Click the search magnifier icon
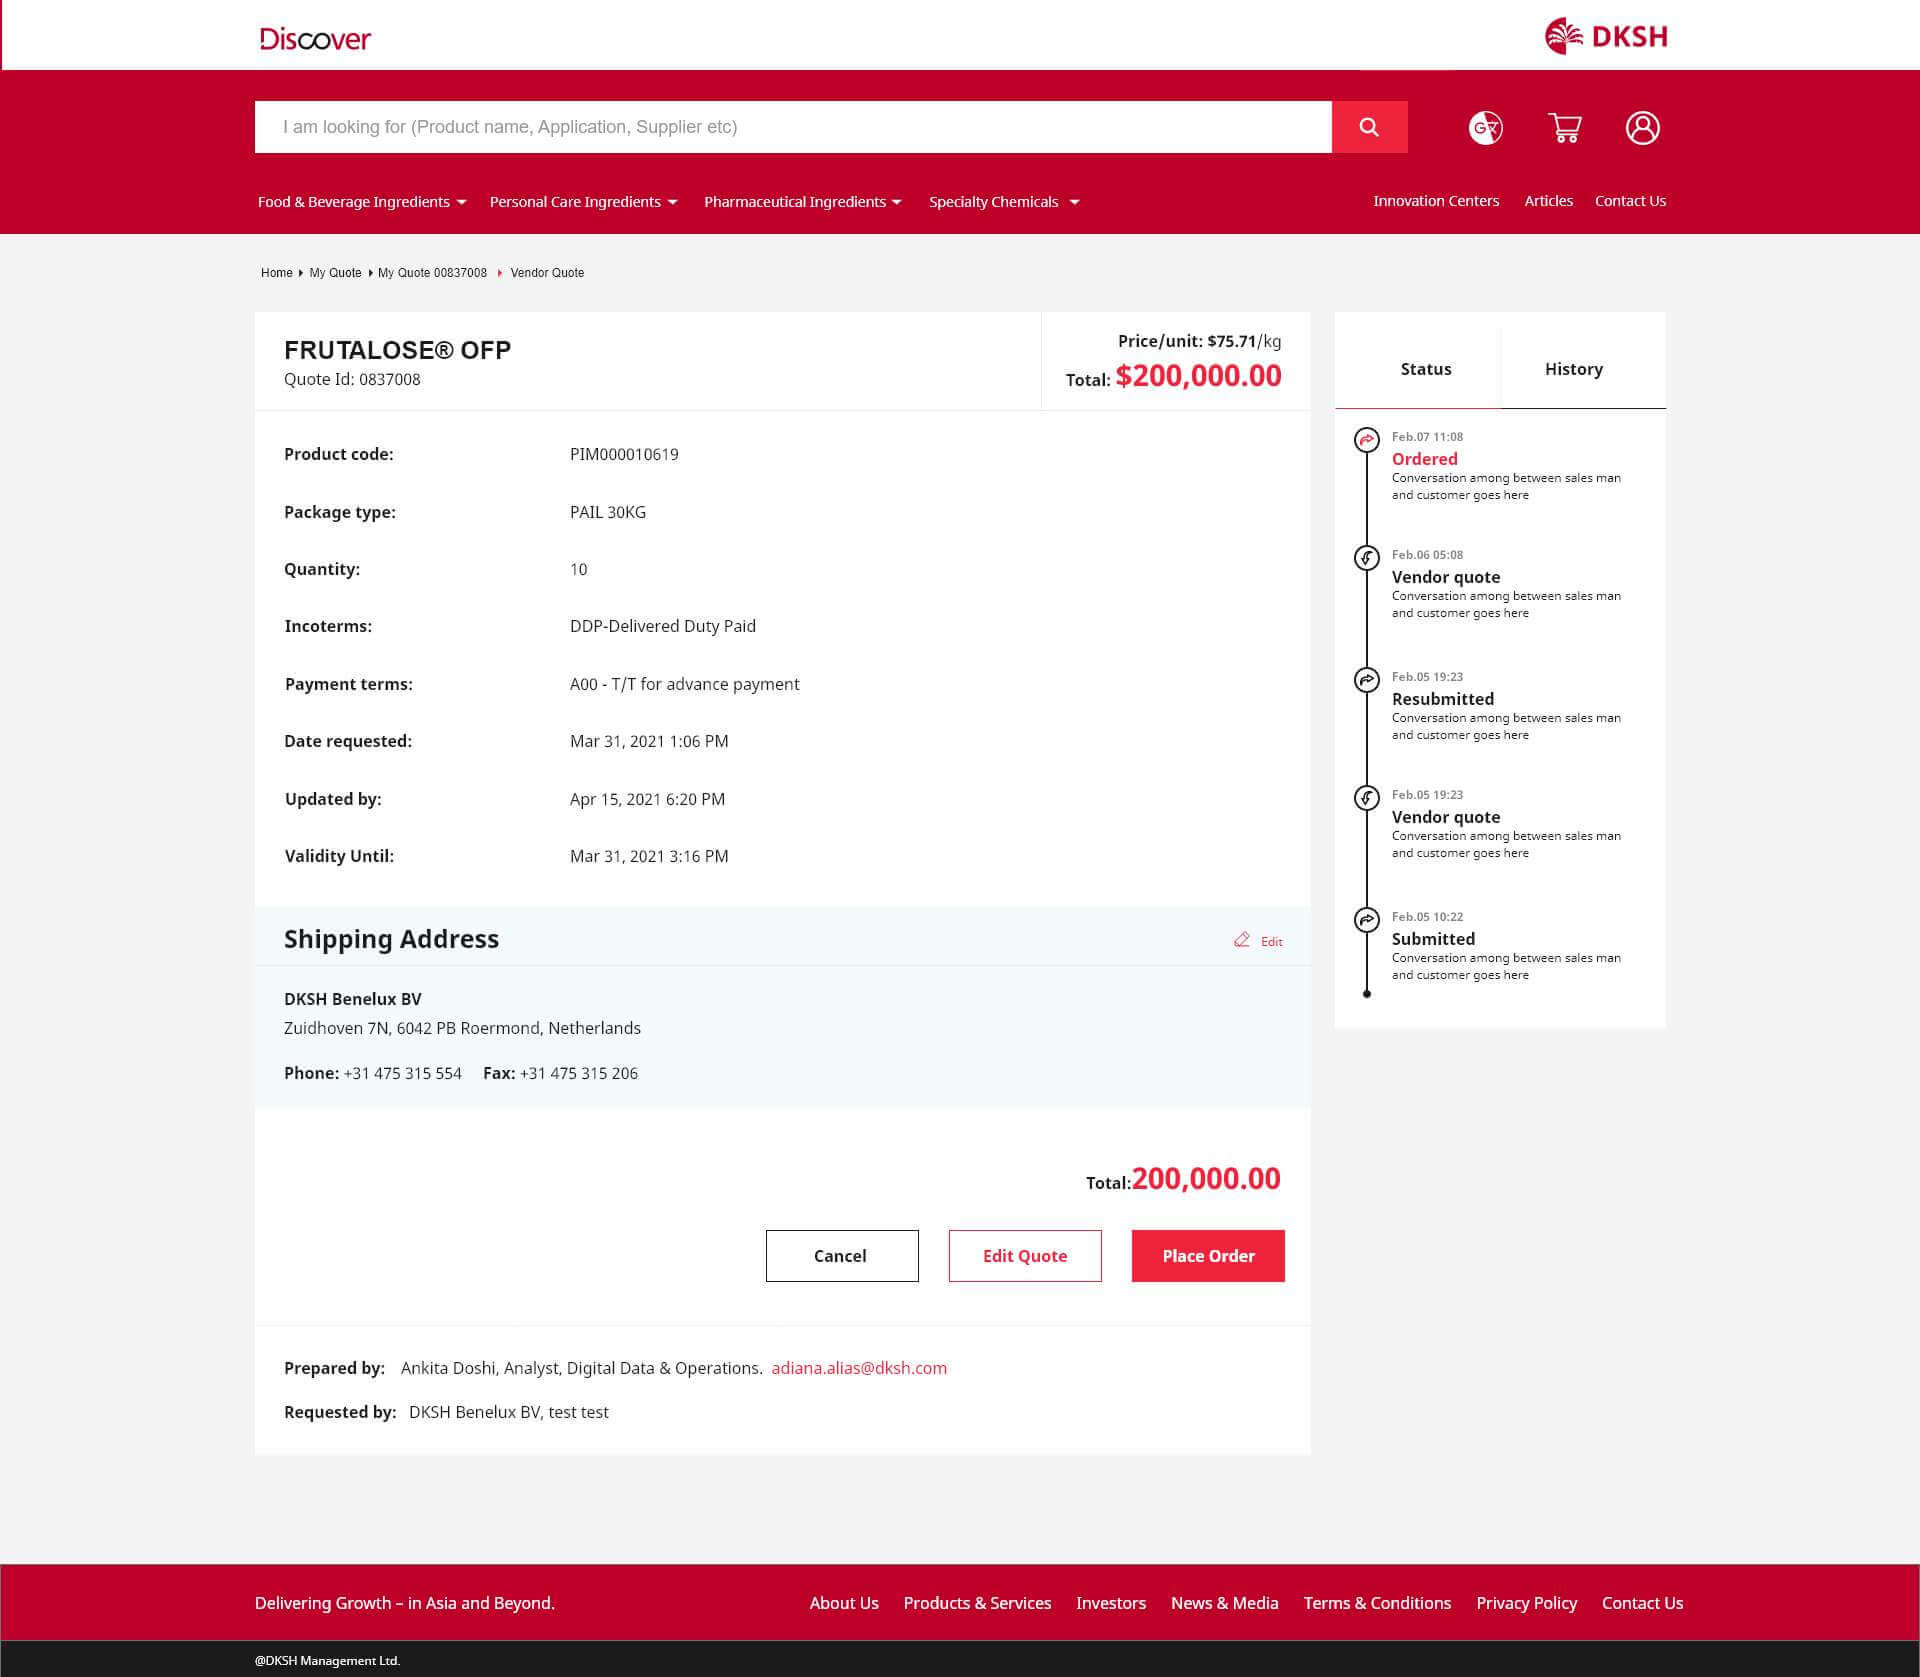 [x=1368, y=127]
